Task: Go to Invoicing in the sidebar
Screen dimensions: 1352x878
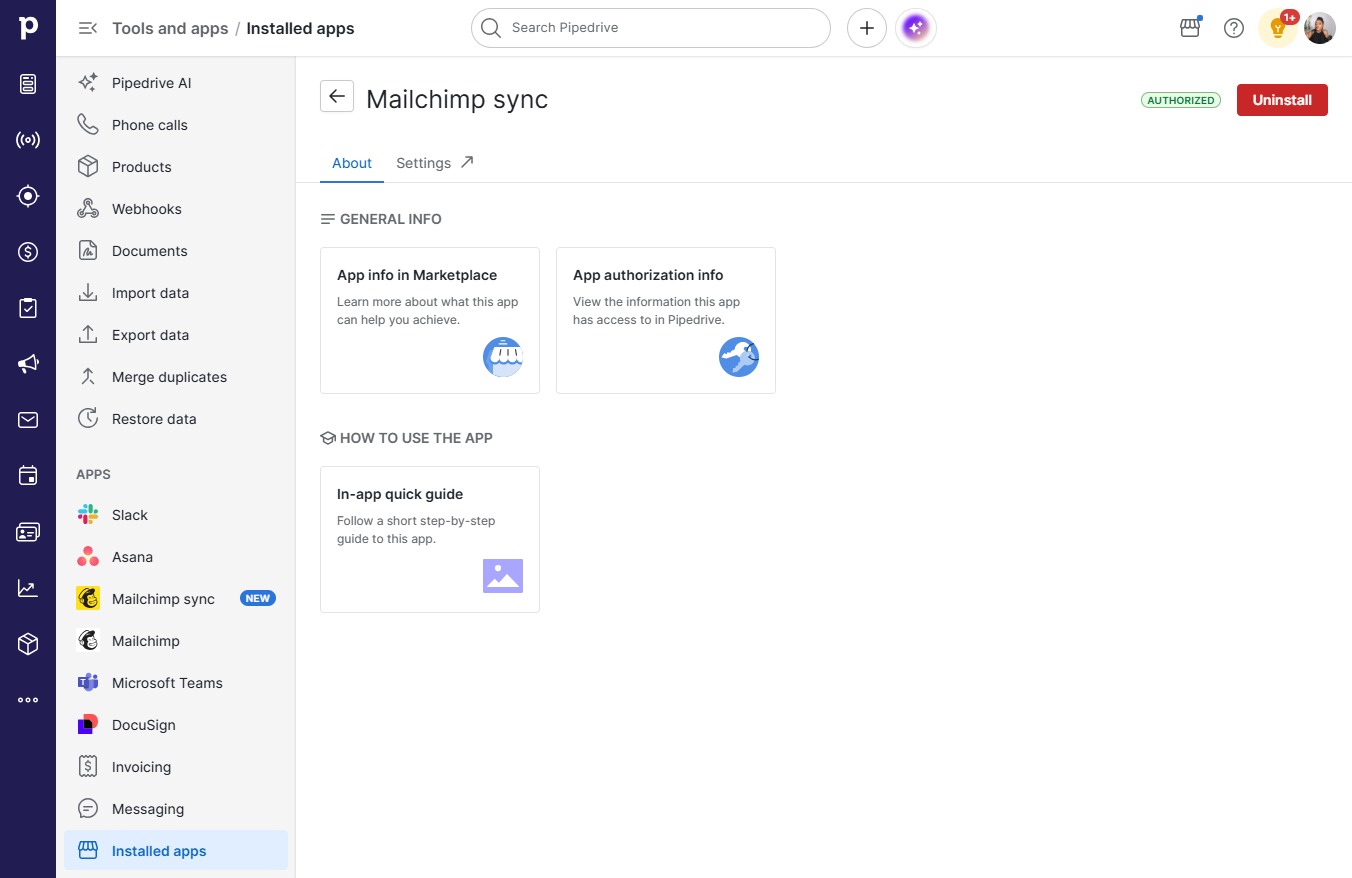Action: pyautogui.click(x=176, y=767)
